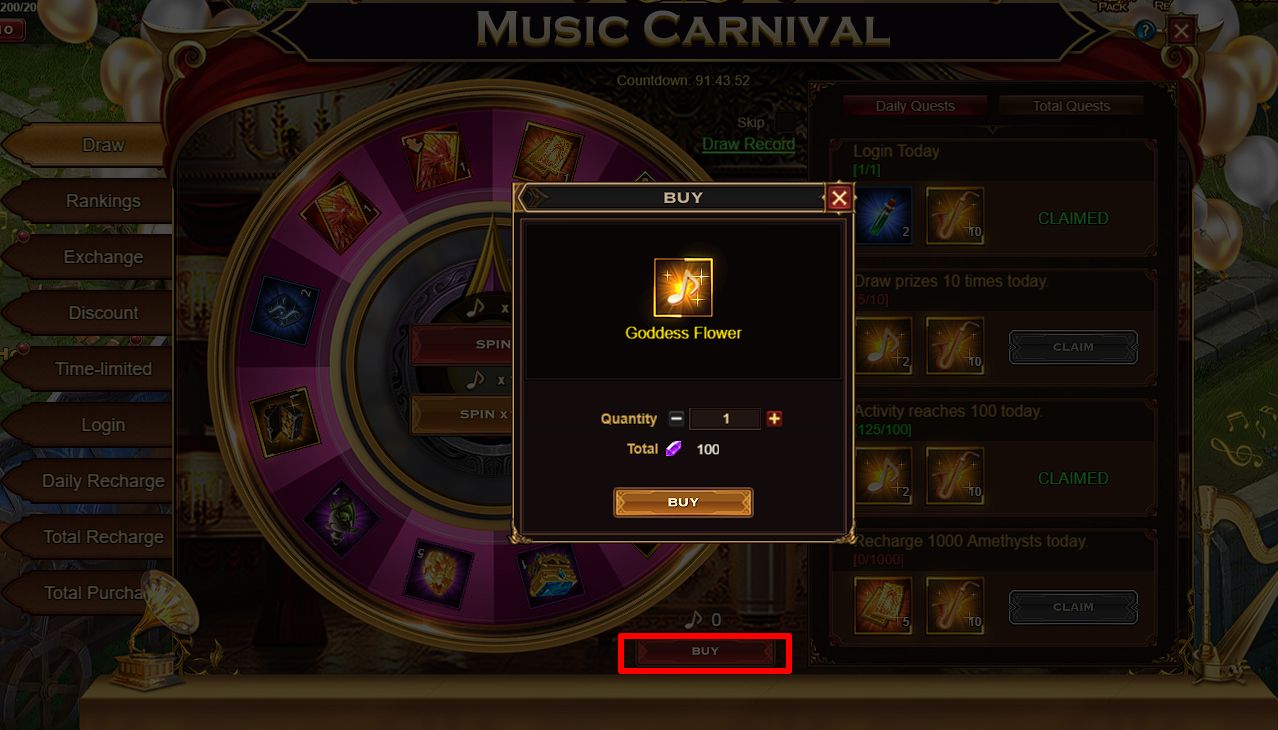Decrease quantity with the minus button
The height and width of the screenshot is (730, 1278).
[x=677, y=419]
